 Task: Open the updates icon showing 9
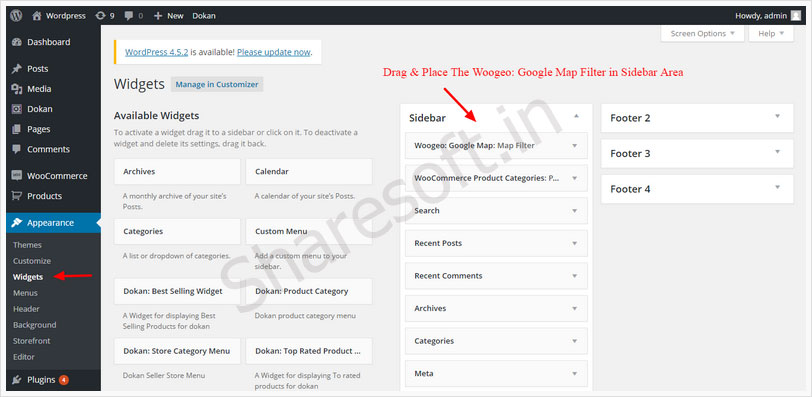pyautogui.click(x=105, y=16)
